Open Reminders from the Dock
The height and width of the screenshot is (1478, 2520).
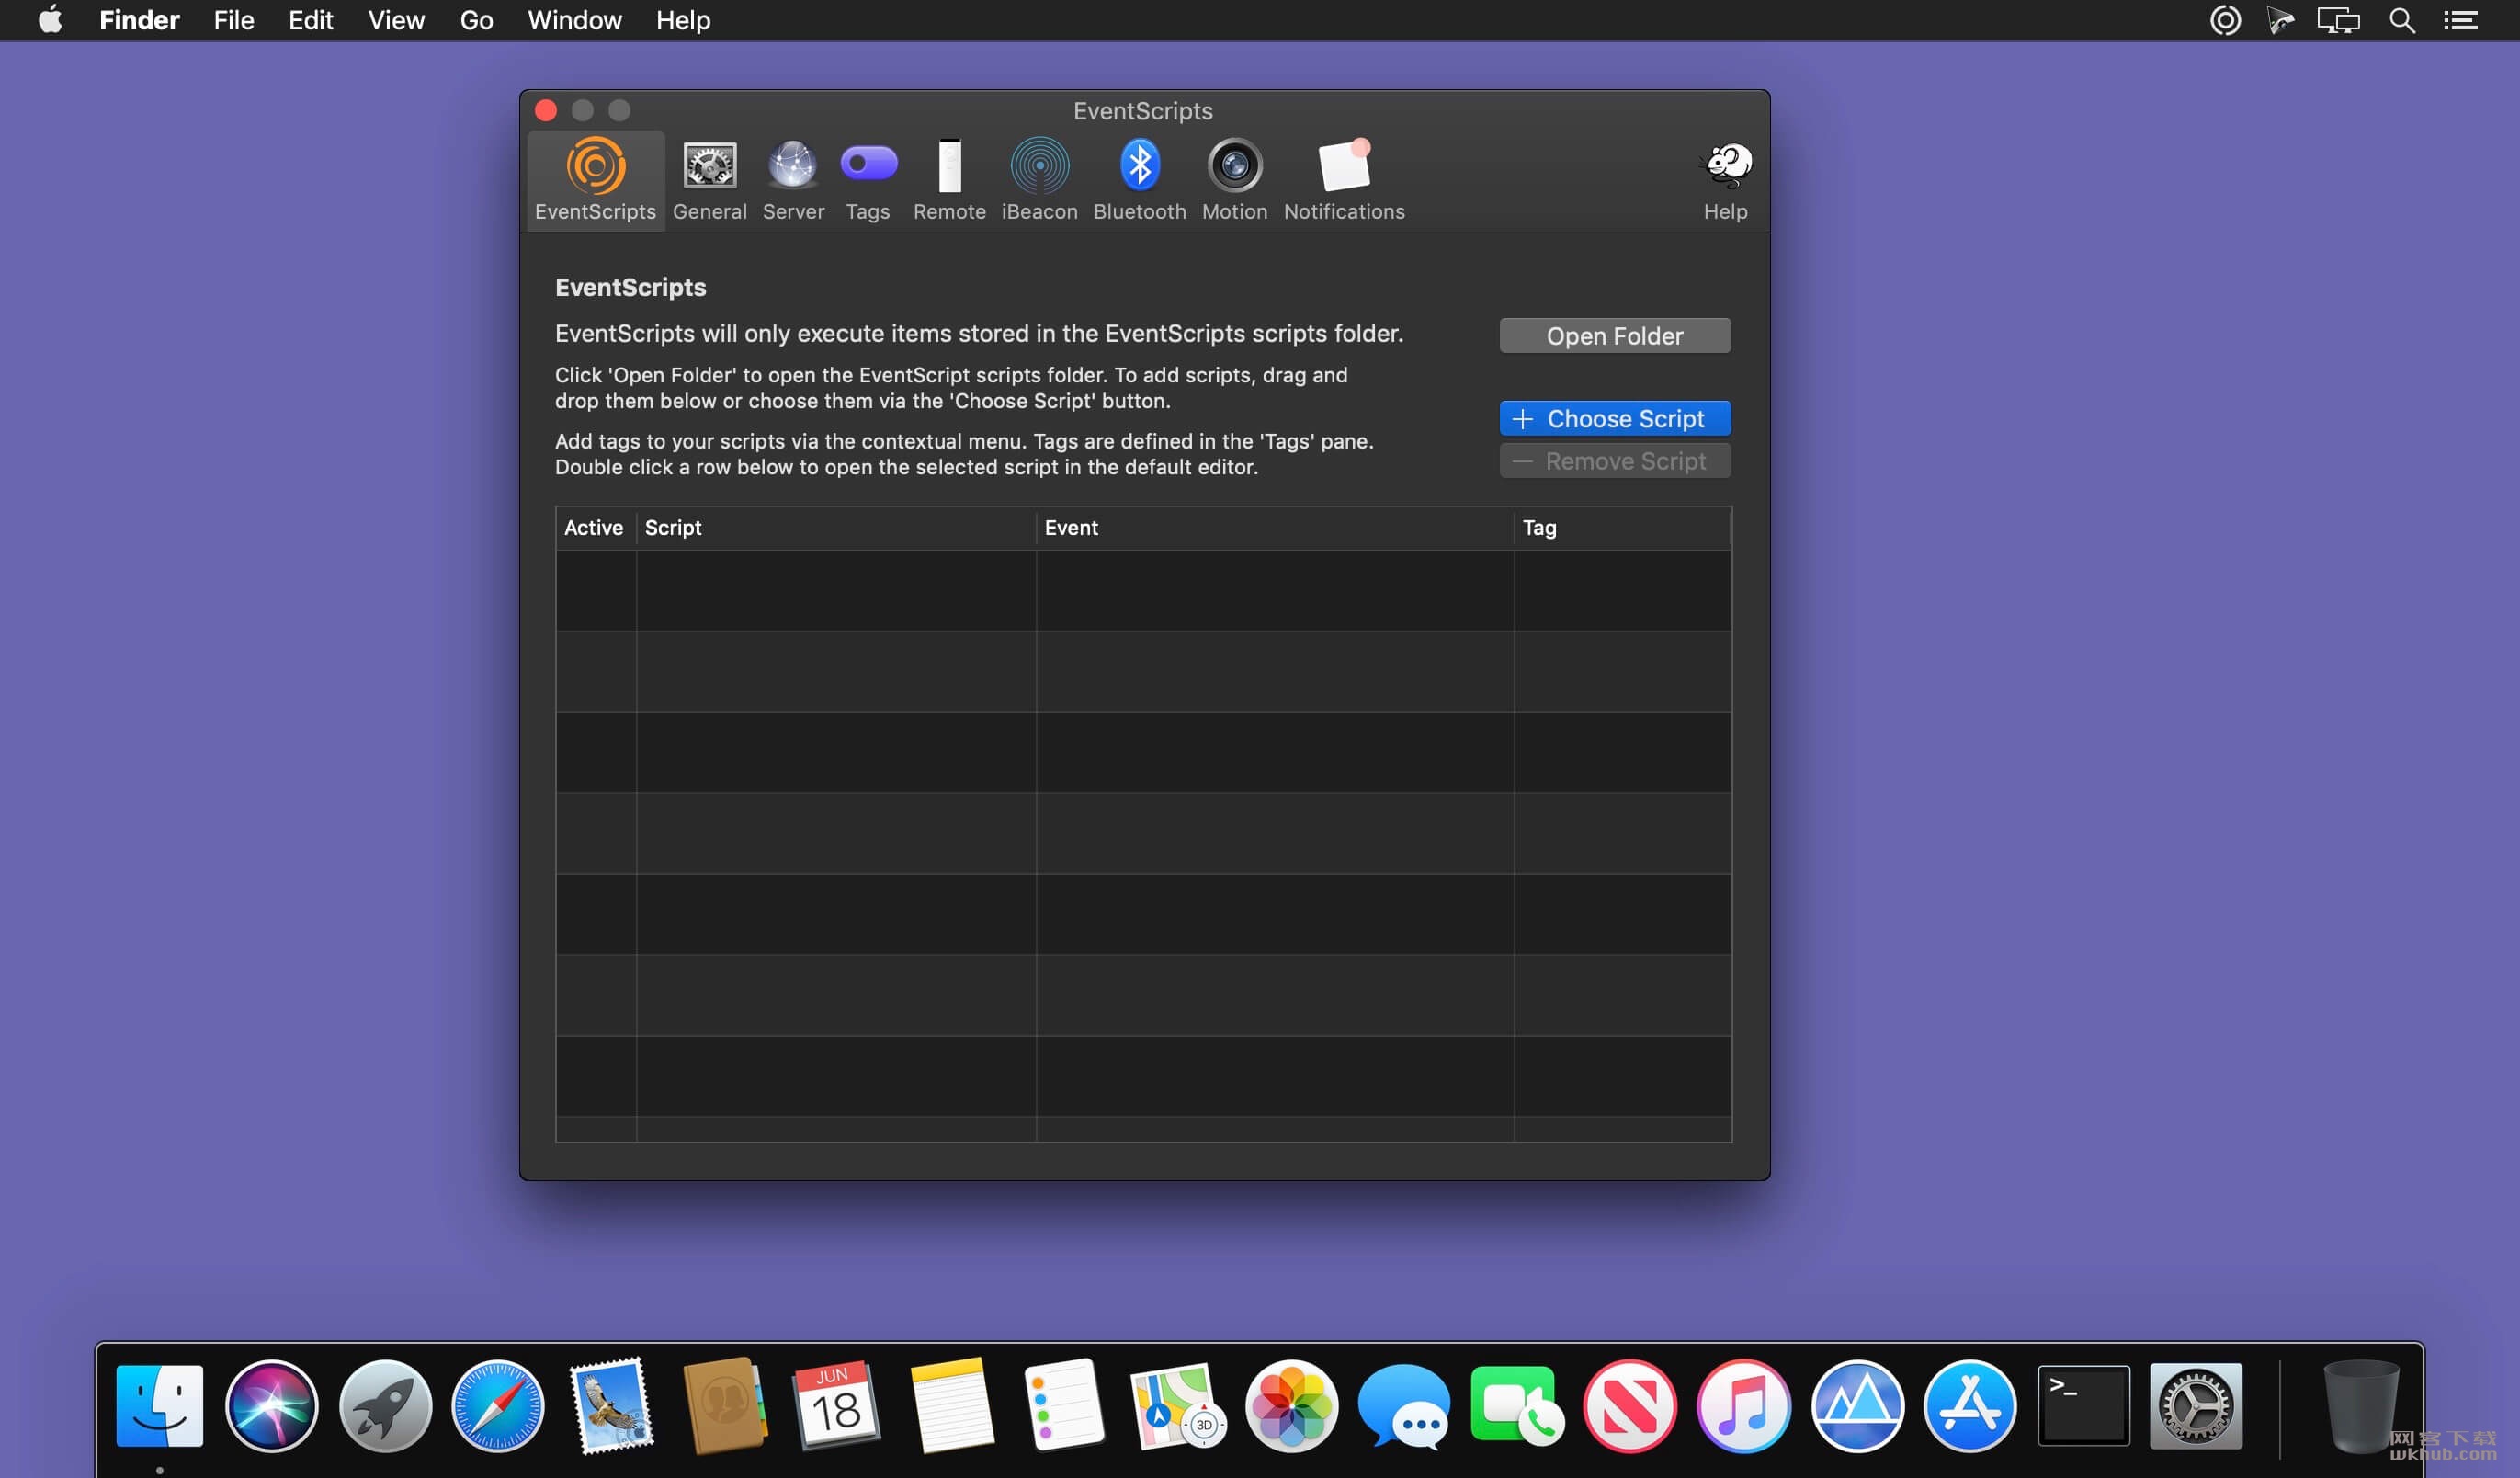tap(1064, 1406)
